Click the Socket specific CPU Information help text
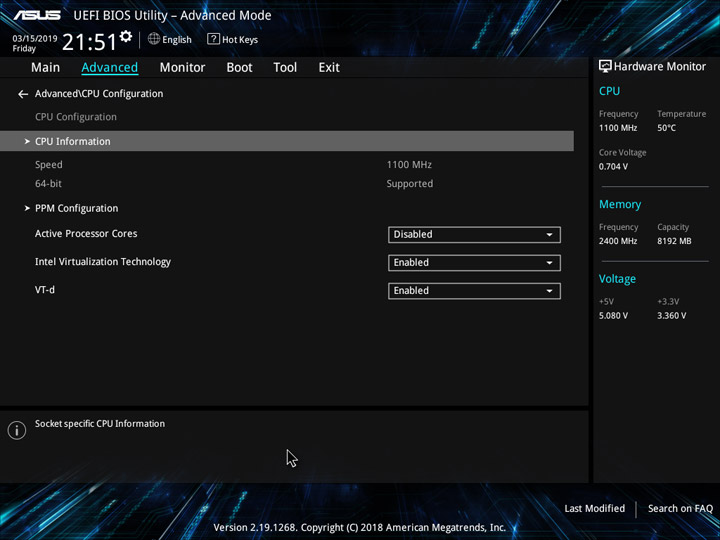 point(100,424)
